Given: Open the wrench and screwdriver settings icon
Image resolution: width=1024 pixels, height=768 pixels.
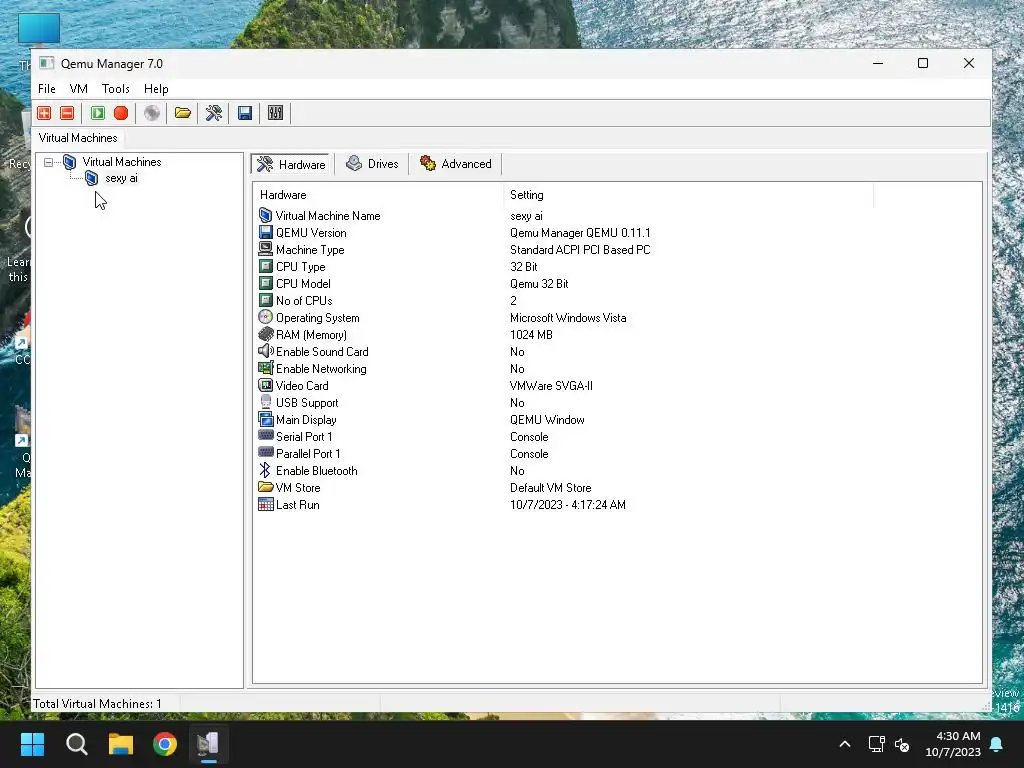Looking at the screenshot, I should pos(214,113).
